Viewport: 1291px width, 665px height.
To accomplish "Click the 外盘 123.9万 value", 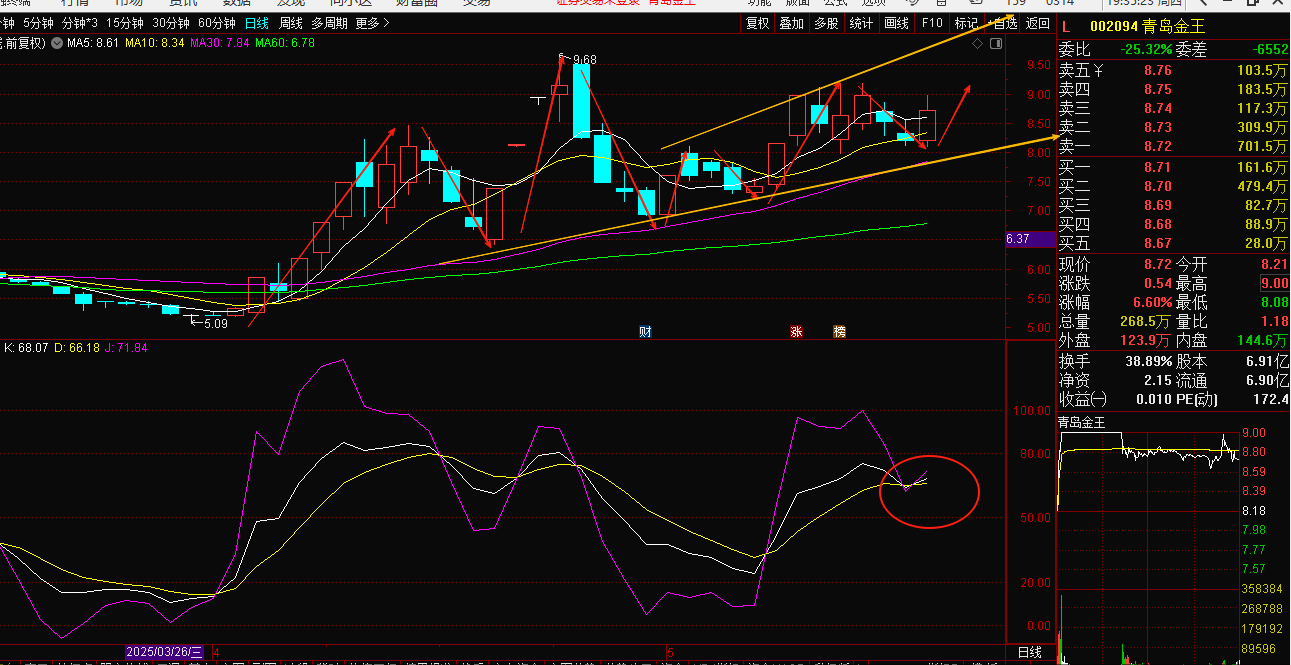I will pos(1147,341).
